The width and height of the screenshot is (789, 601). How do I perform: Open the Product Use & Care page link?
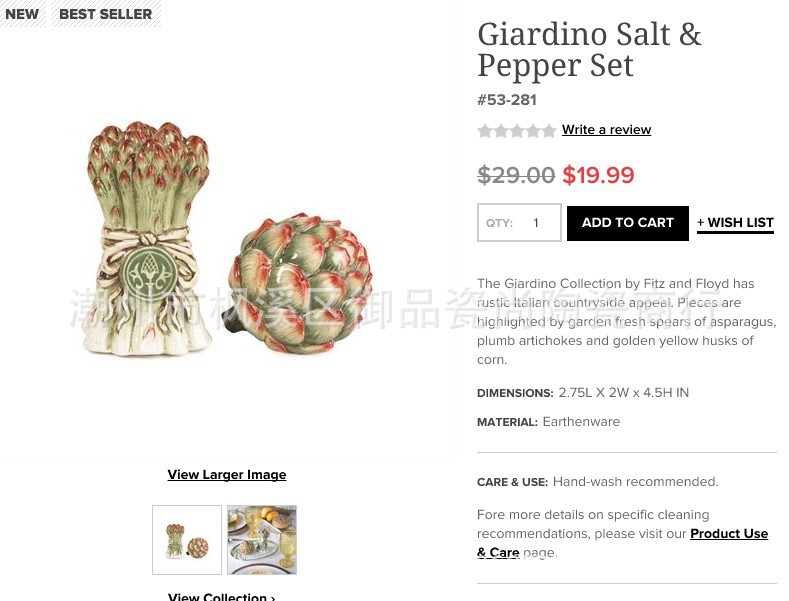coord(728,534)
